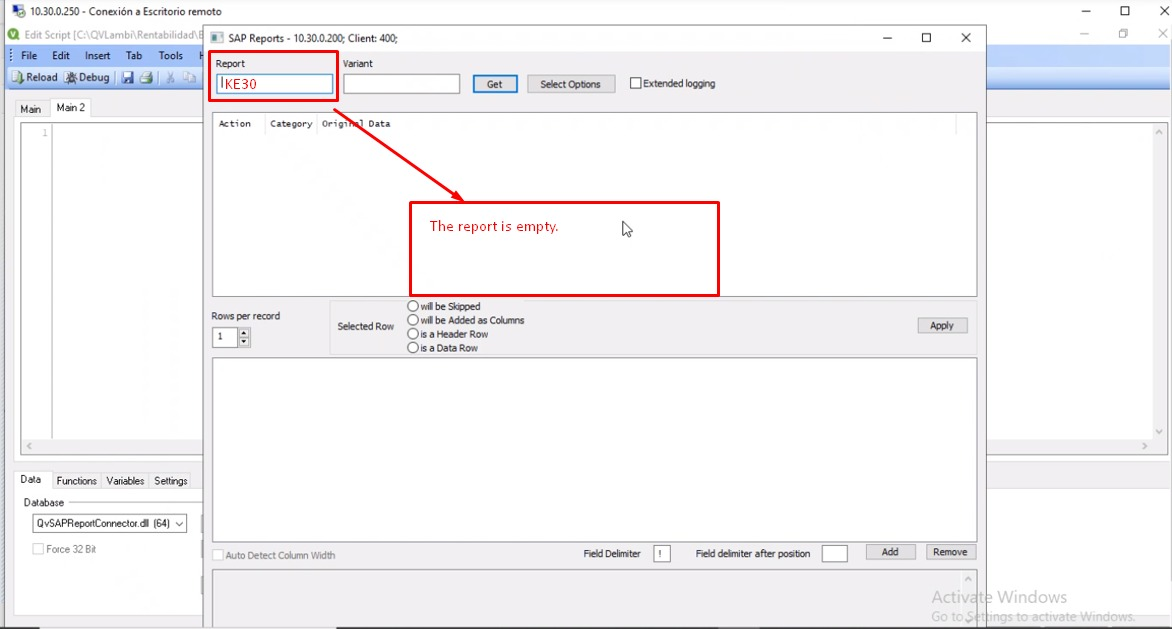Select the 'will be Skipped' radio button

(411, 306)
